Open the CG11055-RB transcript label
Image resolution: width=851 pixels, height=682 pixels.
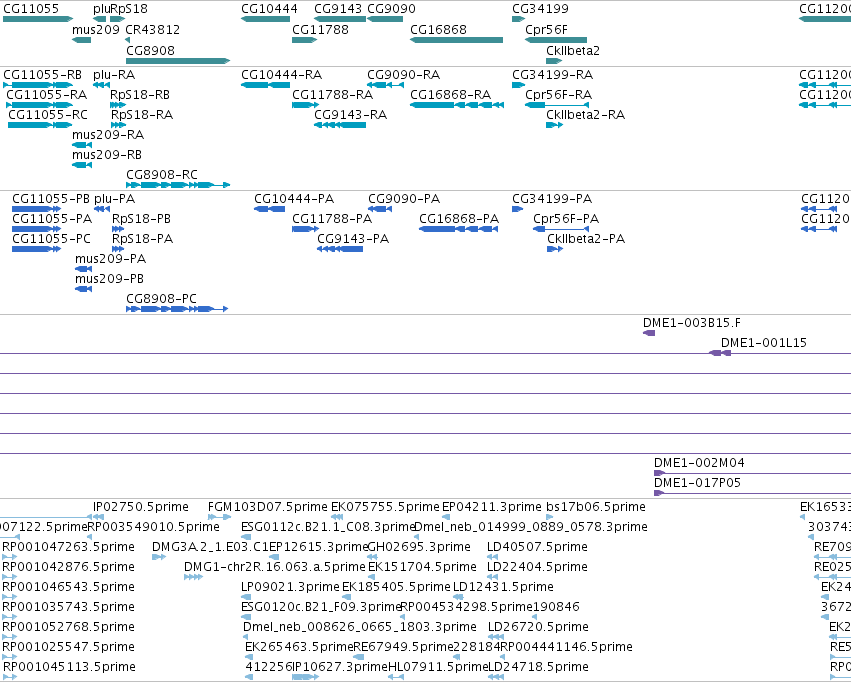pos(42,74)
